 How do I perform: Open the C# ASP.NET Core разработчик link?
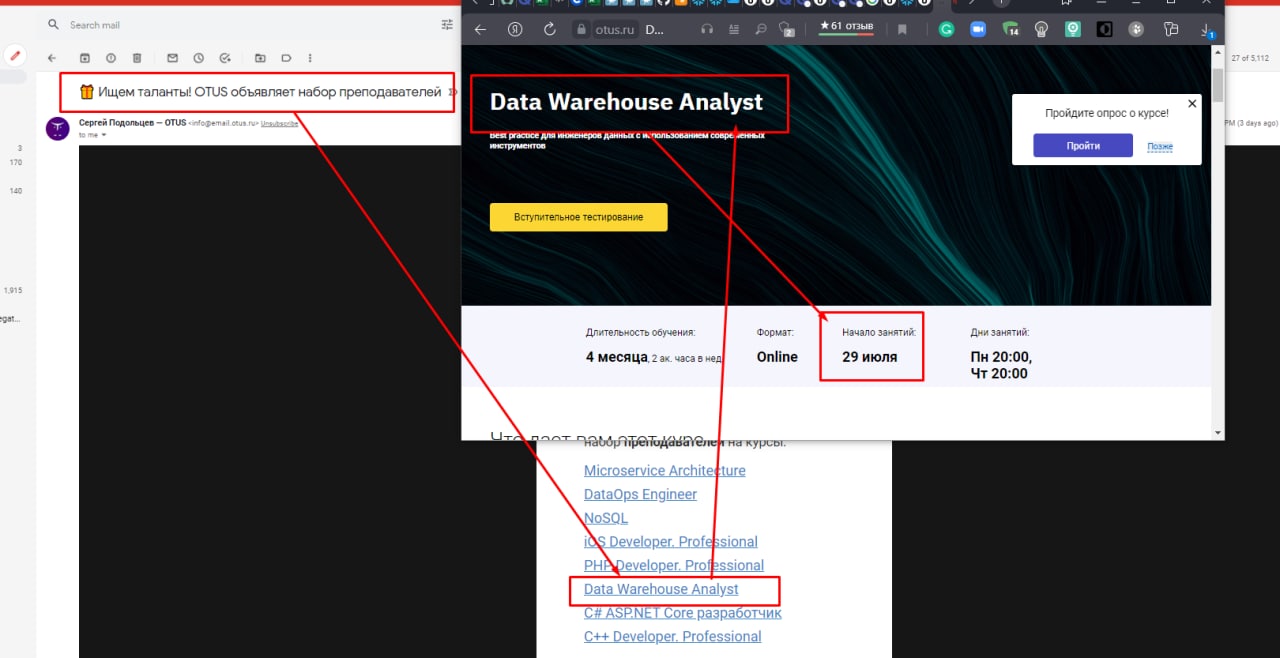click(683, 613)
